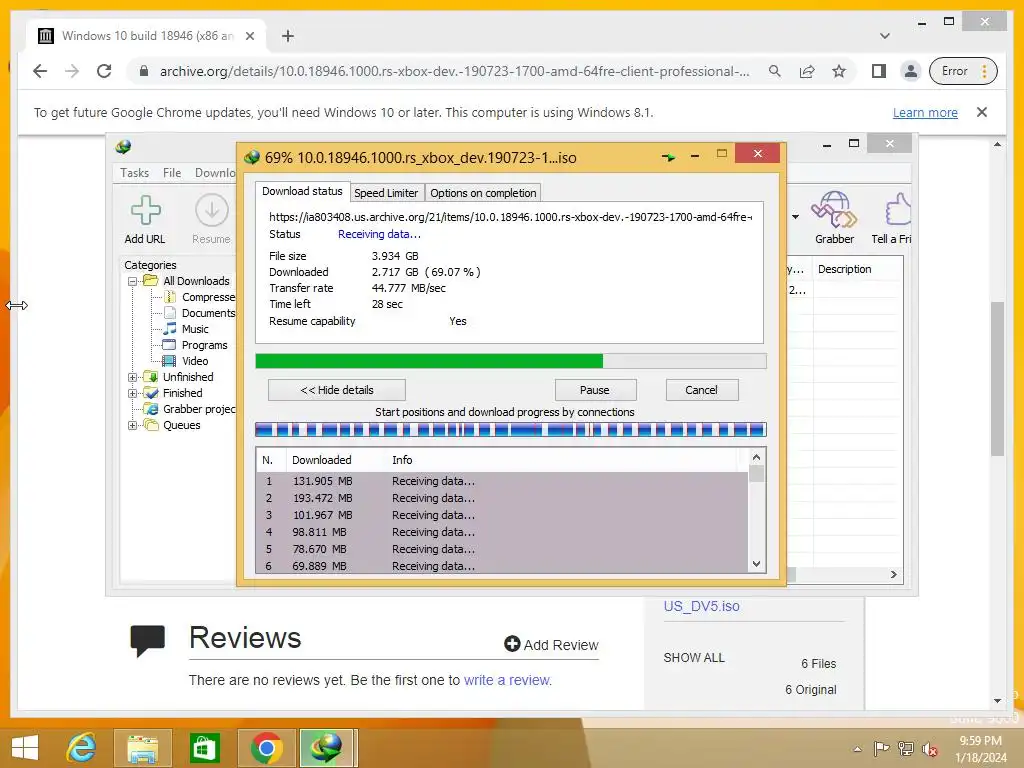The width and height of the screenshot is (1024, 768).
Task: Open Chrome Error menu button
Action: (x=963, y=71)
